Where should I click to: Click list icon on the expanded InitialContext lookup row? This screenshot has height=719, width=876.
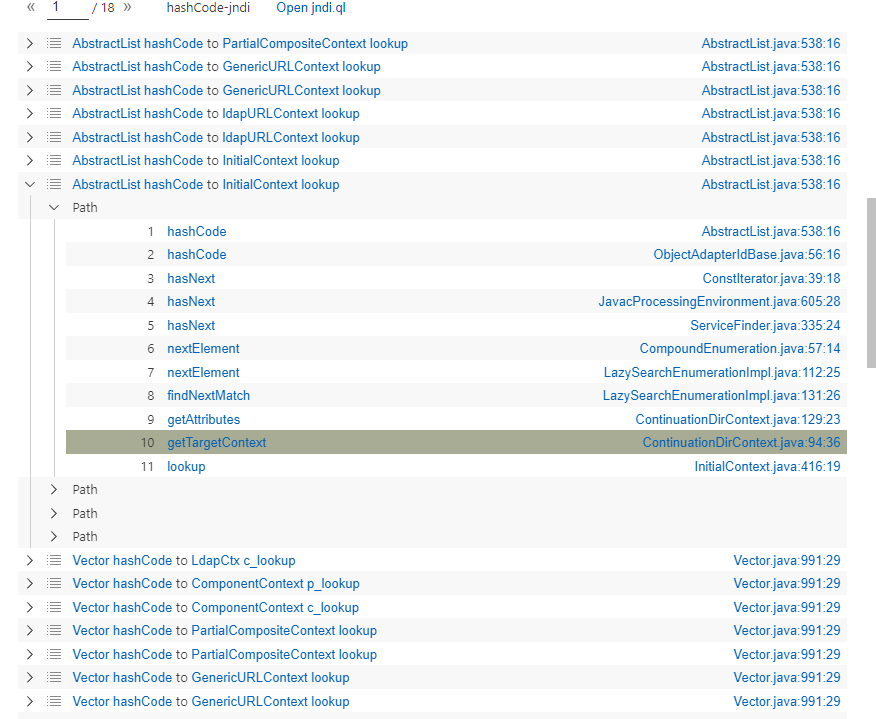click(x=54, y=185)
